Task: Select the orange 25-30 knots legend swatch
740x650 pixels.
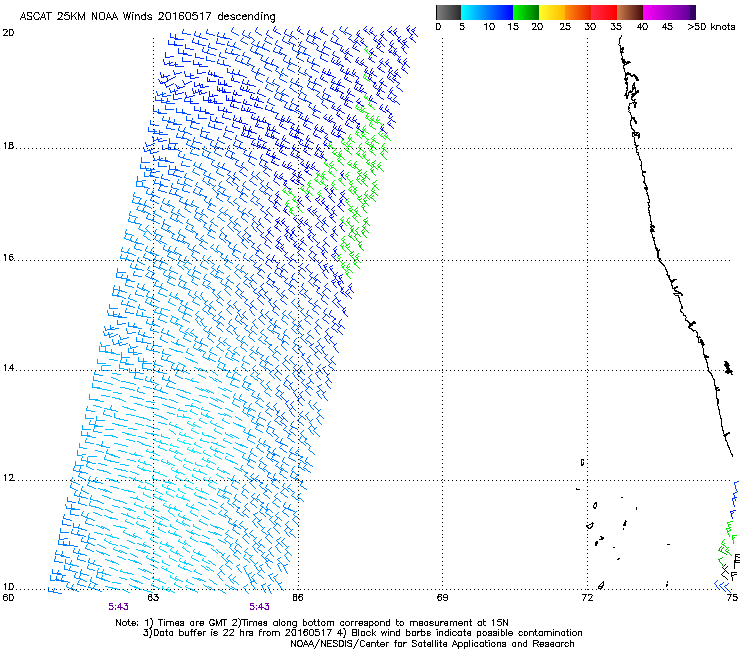Action: click(x=578, y=12)
